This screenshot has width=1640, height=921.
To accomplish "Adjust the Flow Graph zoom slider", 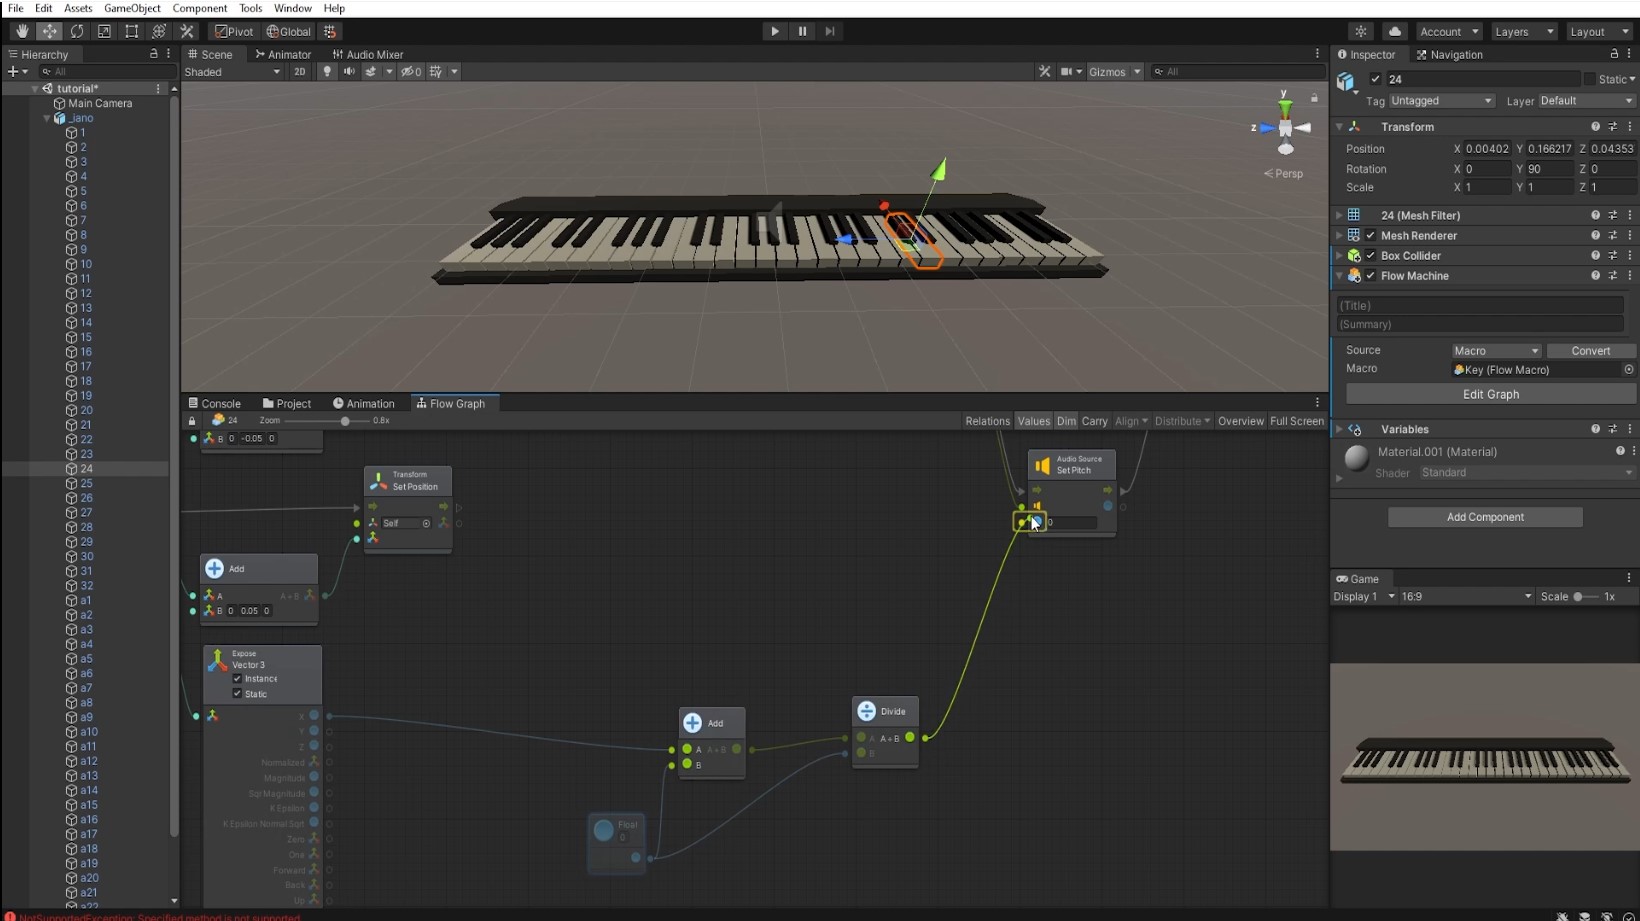I will pyautogui.click(x=345, y=421).
